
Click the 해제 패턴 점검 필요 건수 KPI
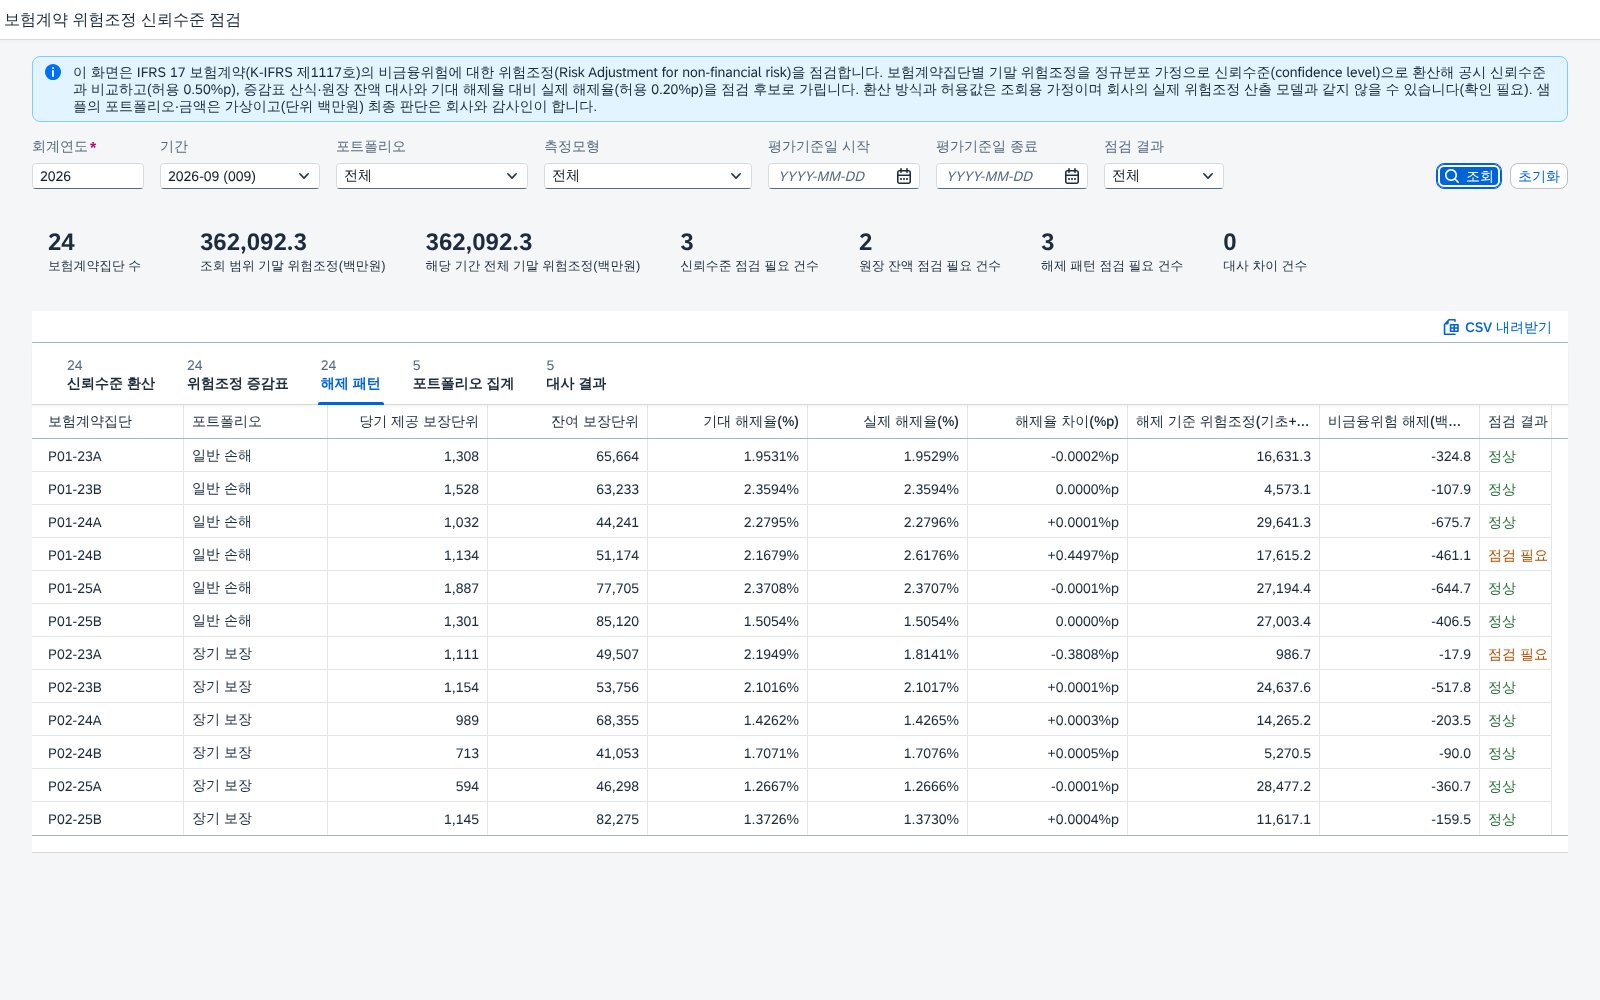coord(1111,253)
